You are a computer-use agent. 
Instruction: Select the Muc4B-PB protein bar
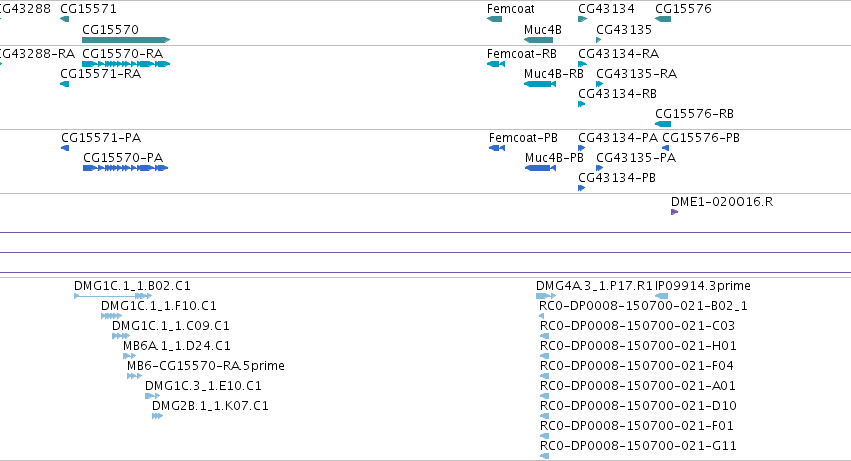pos(541,168)
